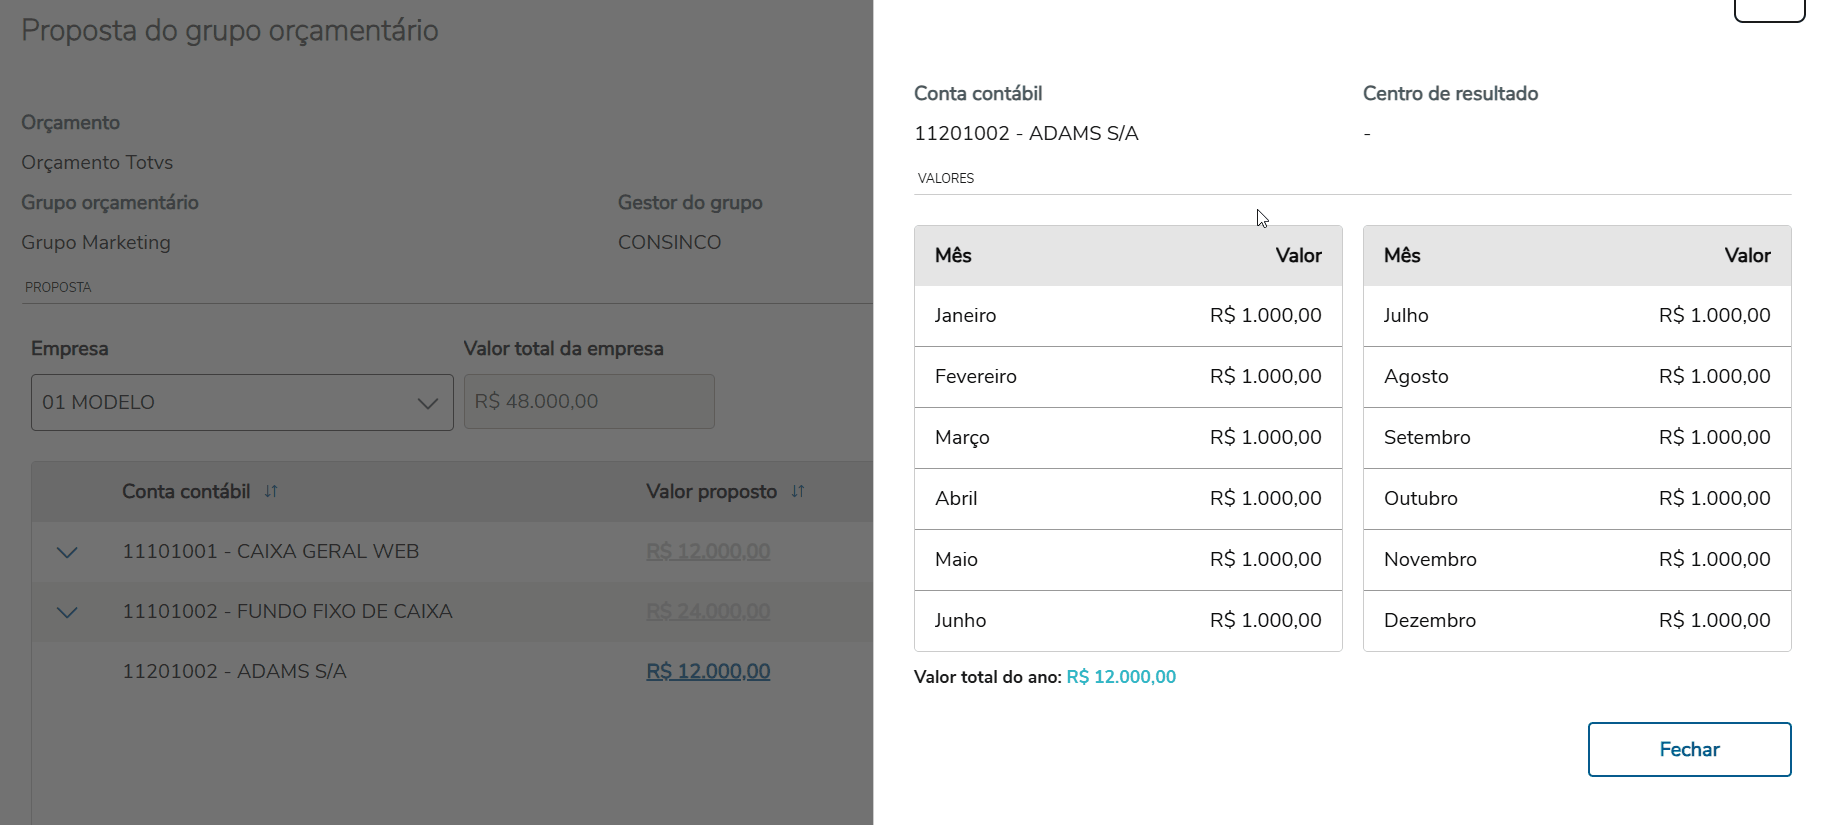
Task: Expand the 11101002 - FUNDO FIXO DE CAIXA row
Action: [x=67, y=612]
